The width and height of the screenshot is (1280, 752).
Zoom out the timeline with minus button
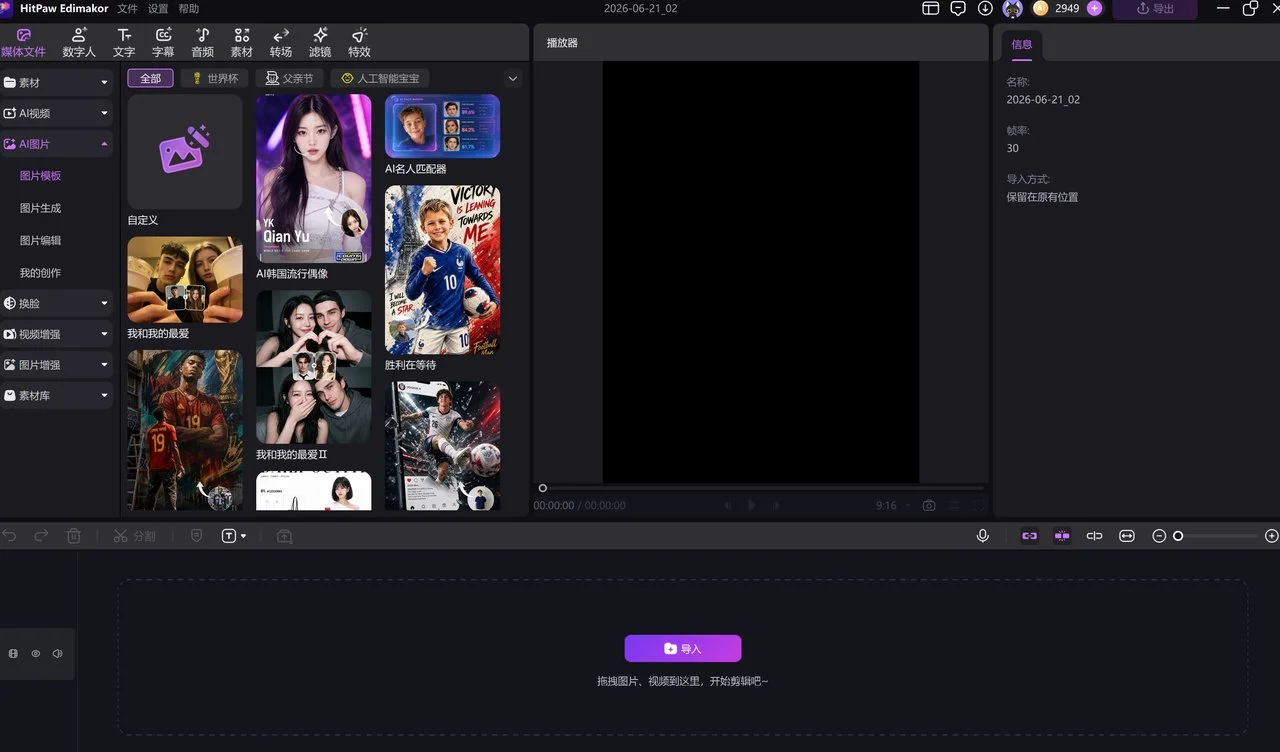[x=1159, y=536]
